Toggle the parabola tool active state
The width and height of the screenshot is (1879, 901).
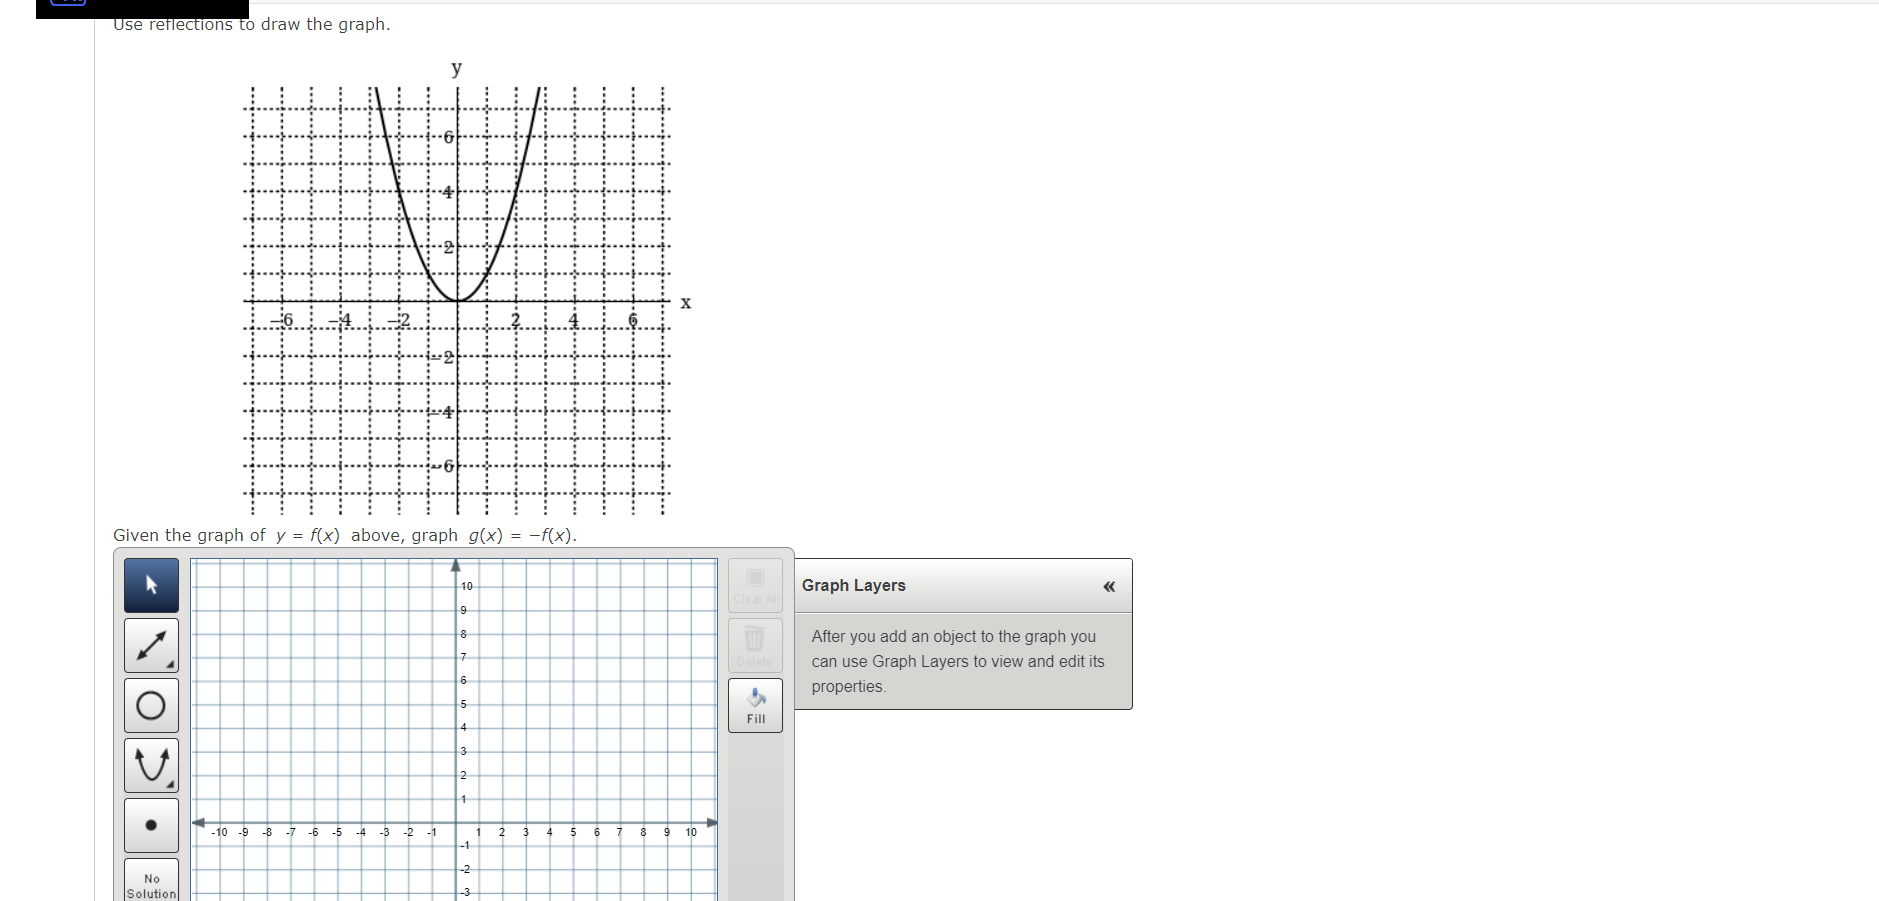[150, 765]
